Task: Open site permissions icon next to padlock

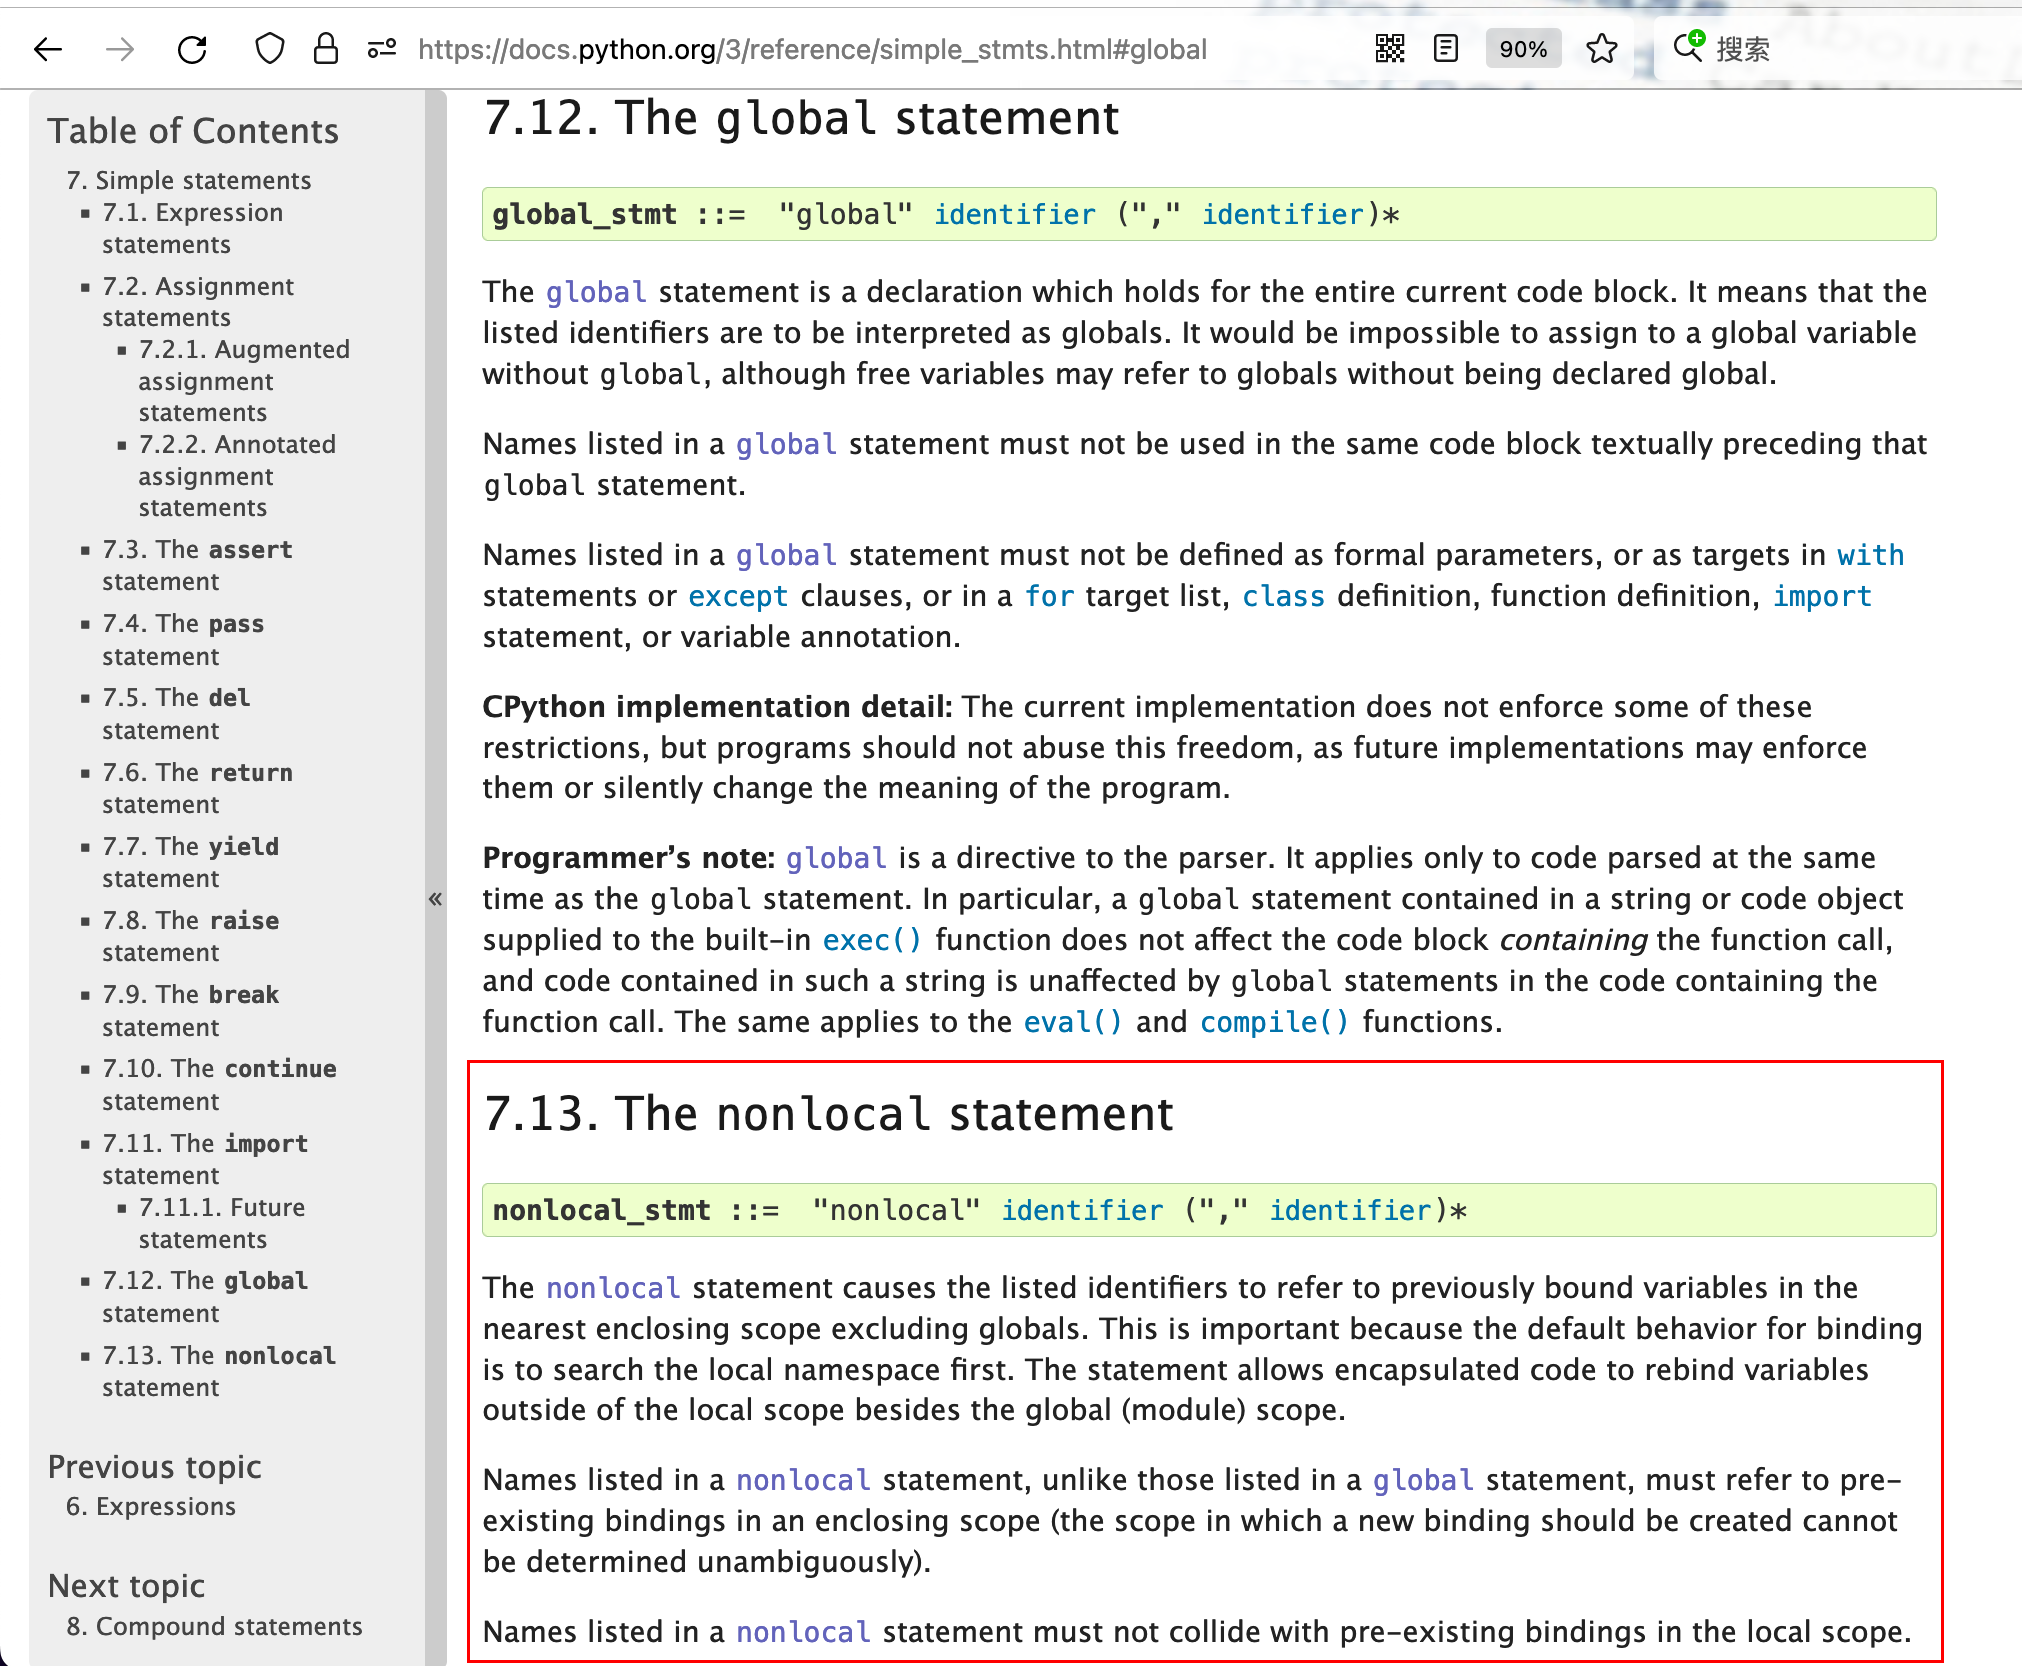Action: (382, 49)
